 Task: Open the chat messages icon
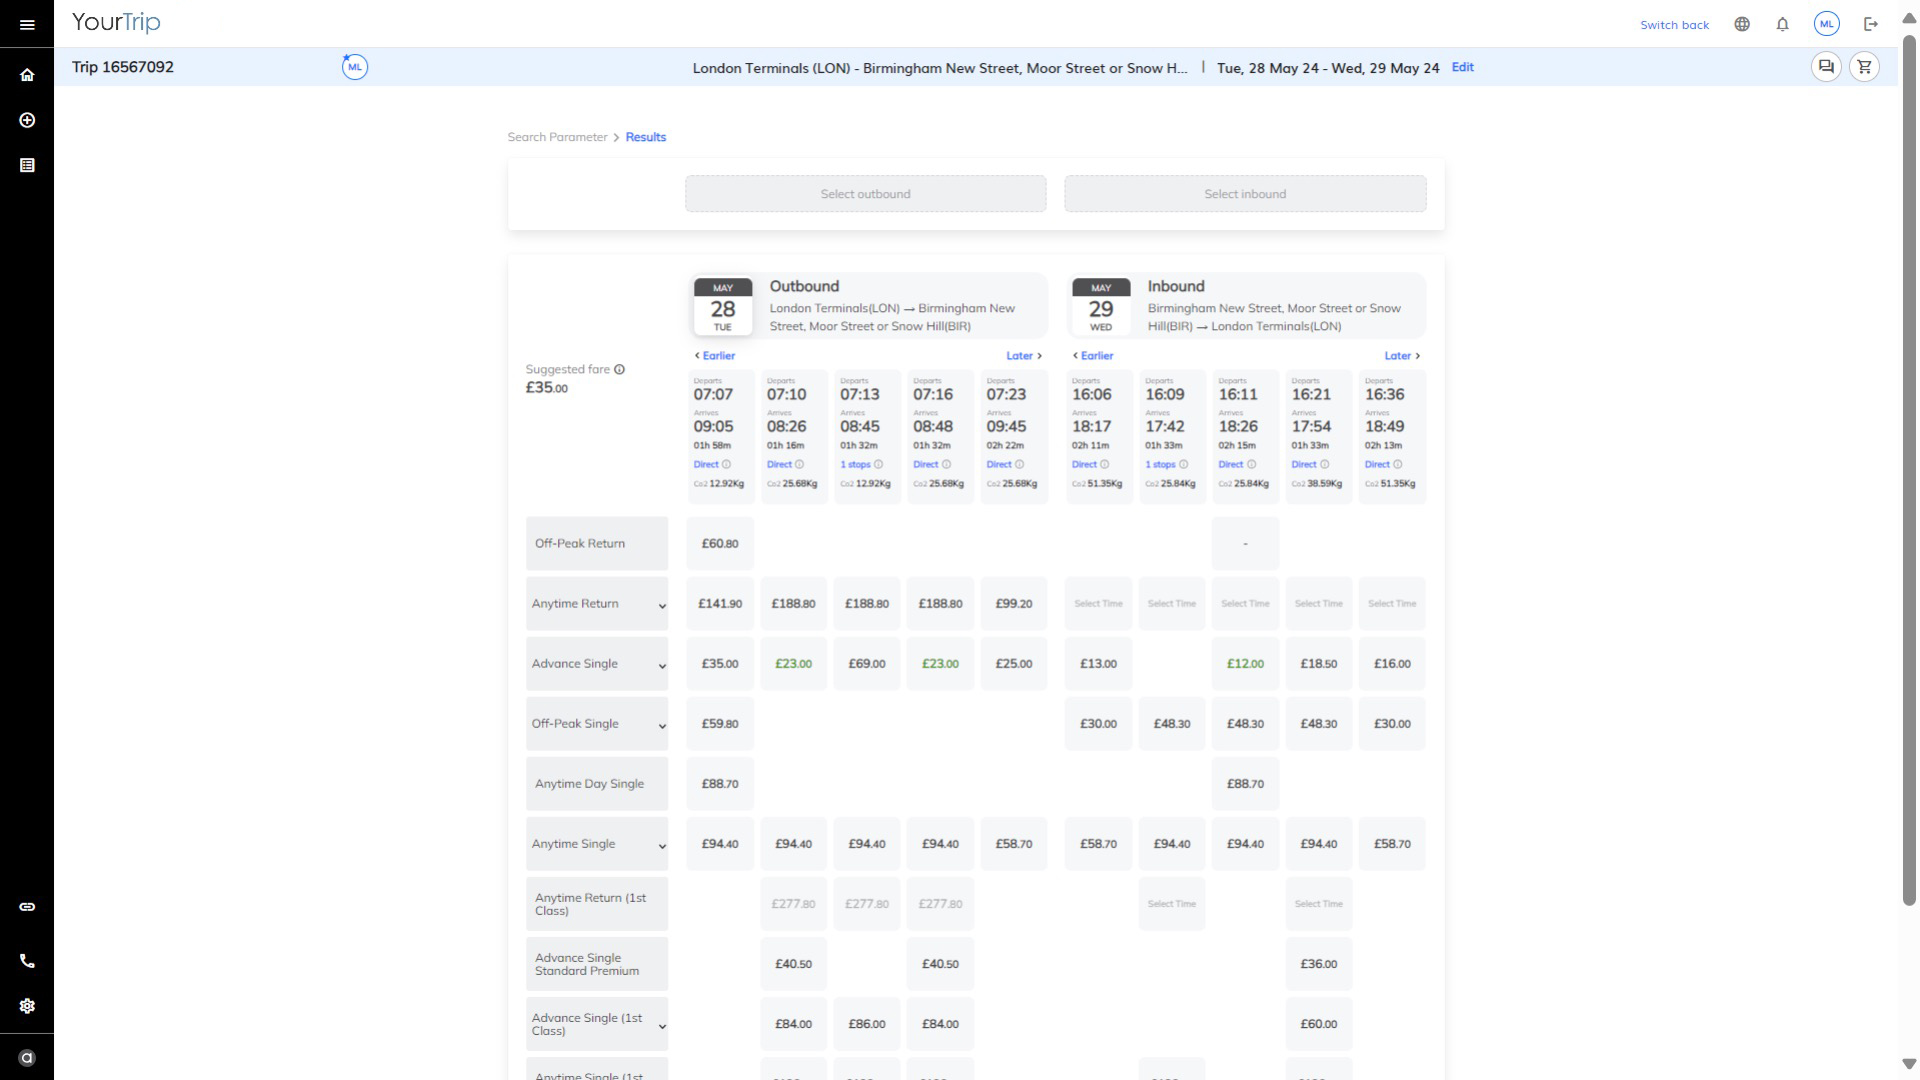pos(1826,67)
